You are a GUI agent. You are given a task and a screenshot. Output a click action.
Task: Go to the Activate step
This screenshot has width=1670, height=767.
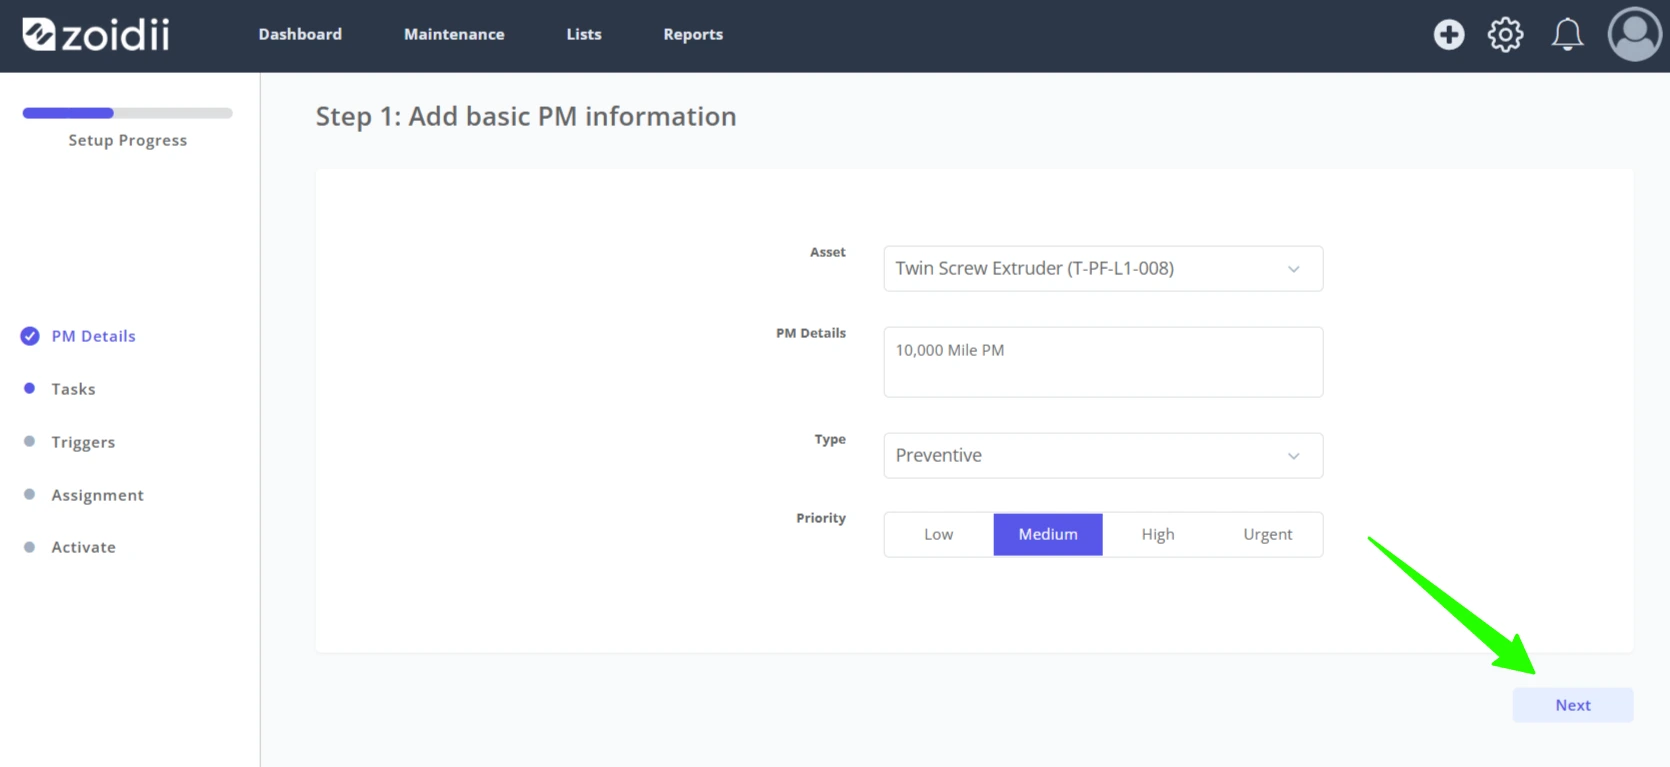83,547
